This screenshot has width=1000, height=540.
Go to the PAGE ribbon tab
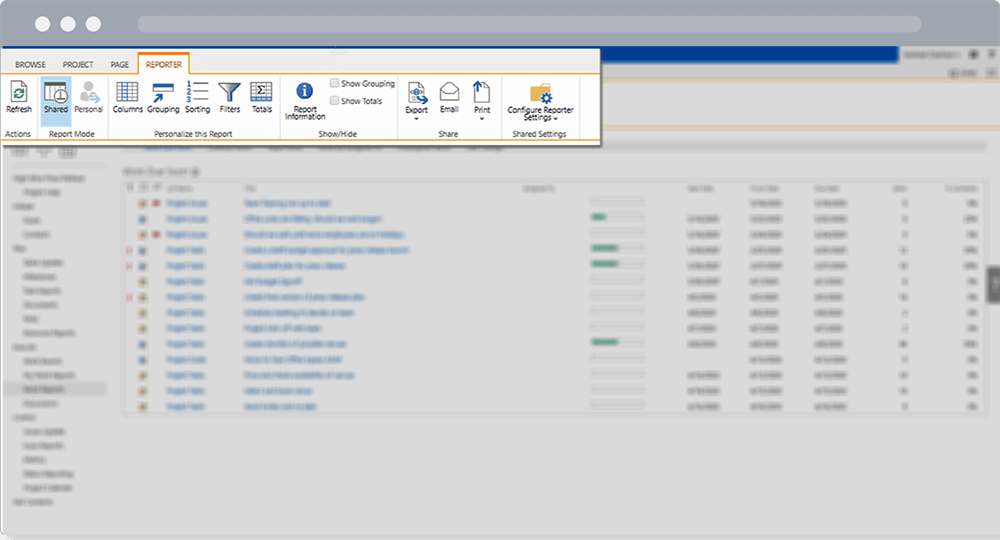click(119, 64)
